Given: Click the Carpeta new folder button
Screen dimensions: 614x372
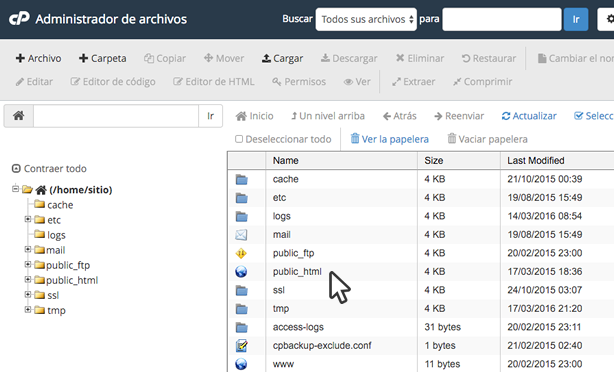Looking at the screenshot, I should pos(103,58).
